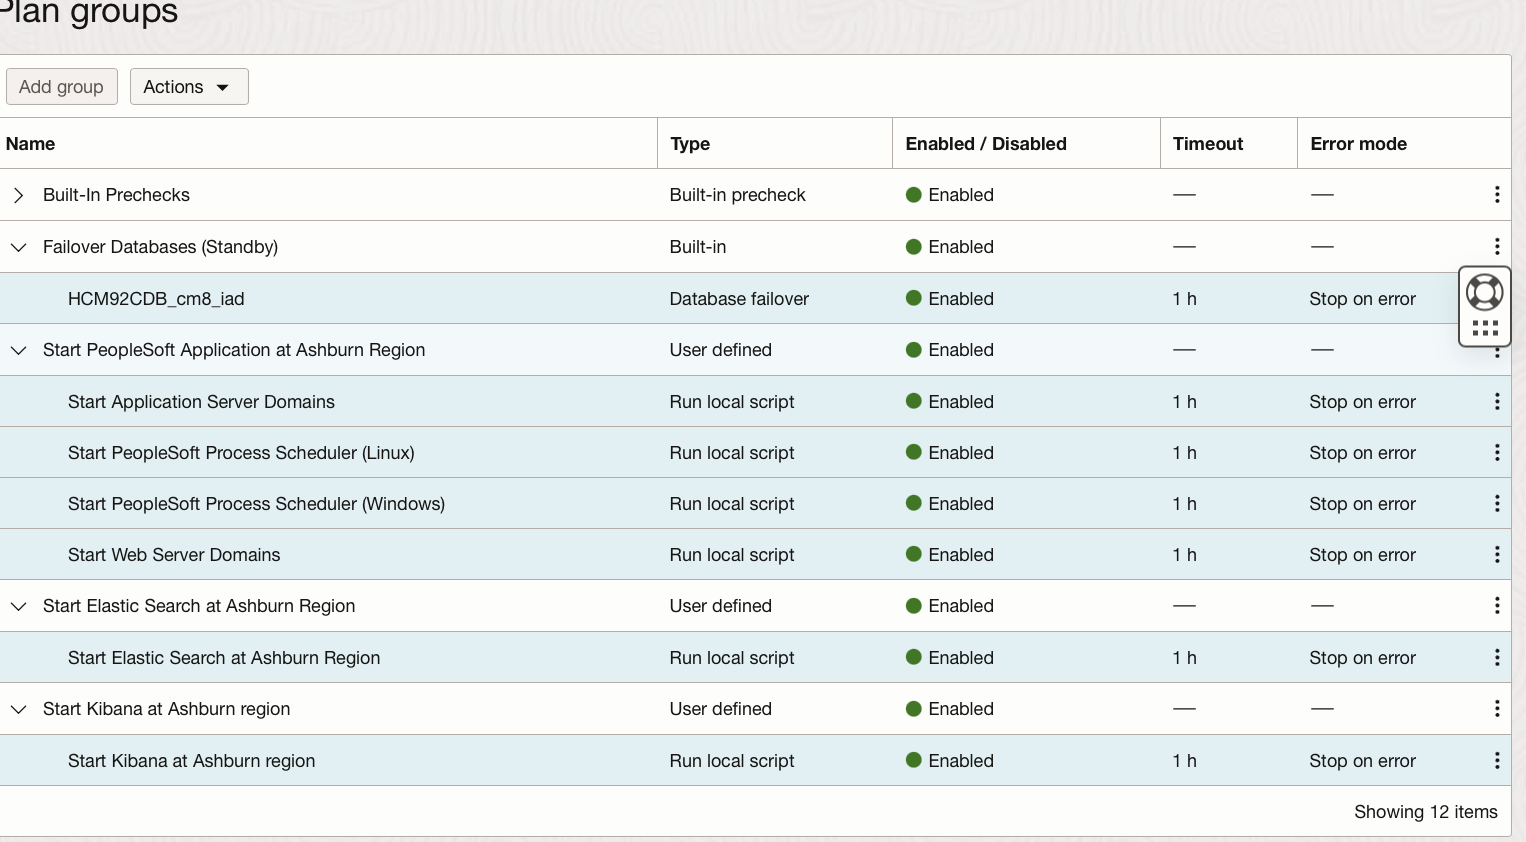Open kebab menu for Start Kibana run local script step
1526x842 pixels.
[1496, 761]
